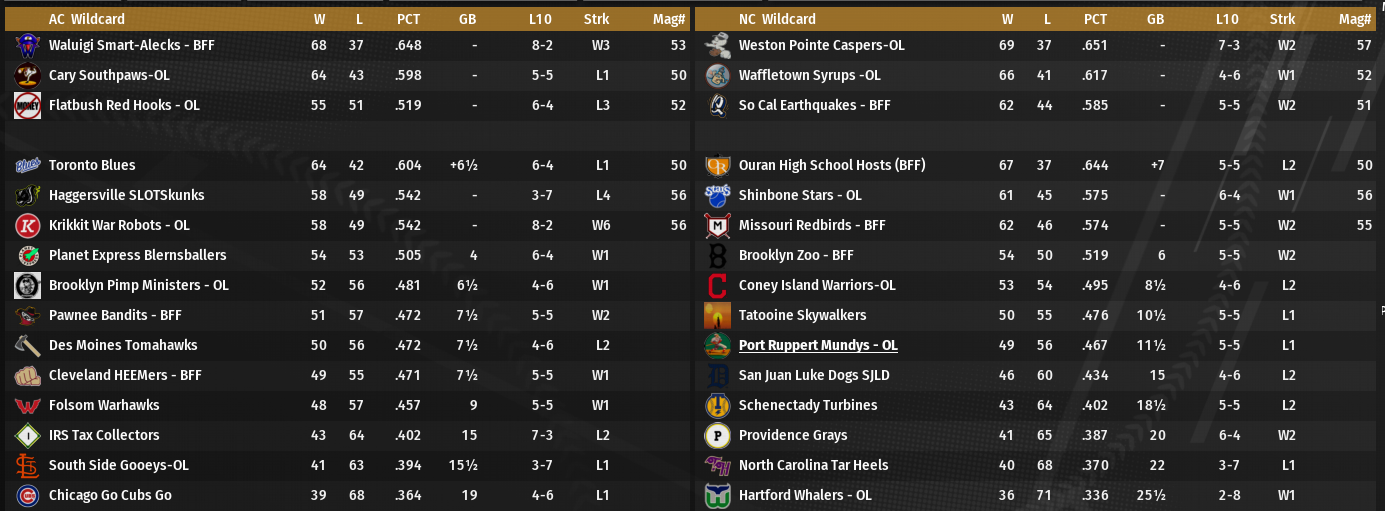
Task: Sort NC Wildcard by L10 column
Action: click(x=1227, y=18)
